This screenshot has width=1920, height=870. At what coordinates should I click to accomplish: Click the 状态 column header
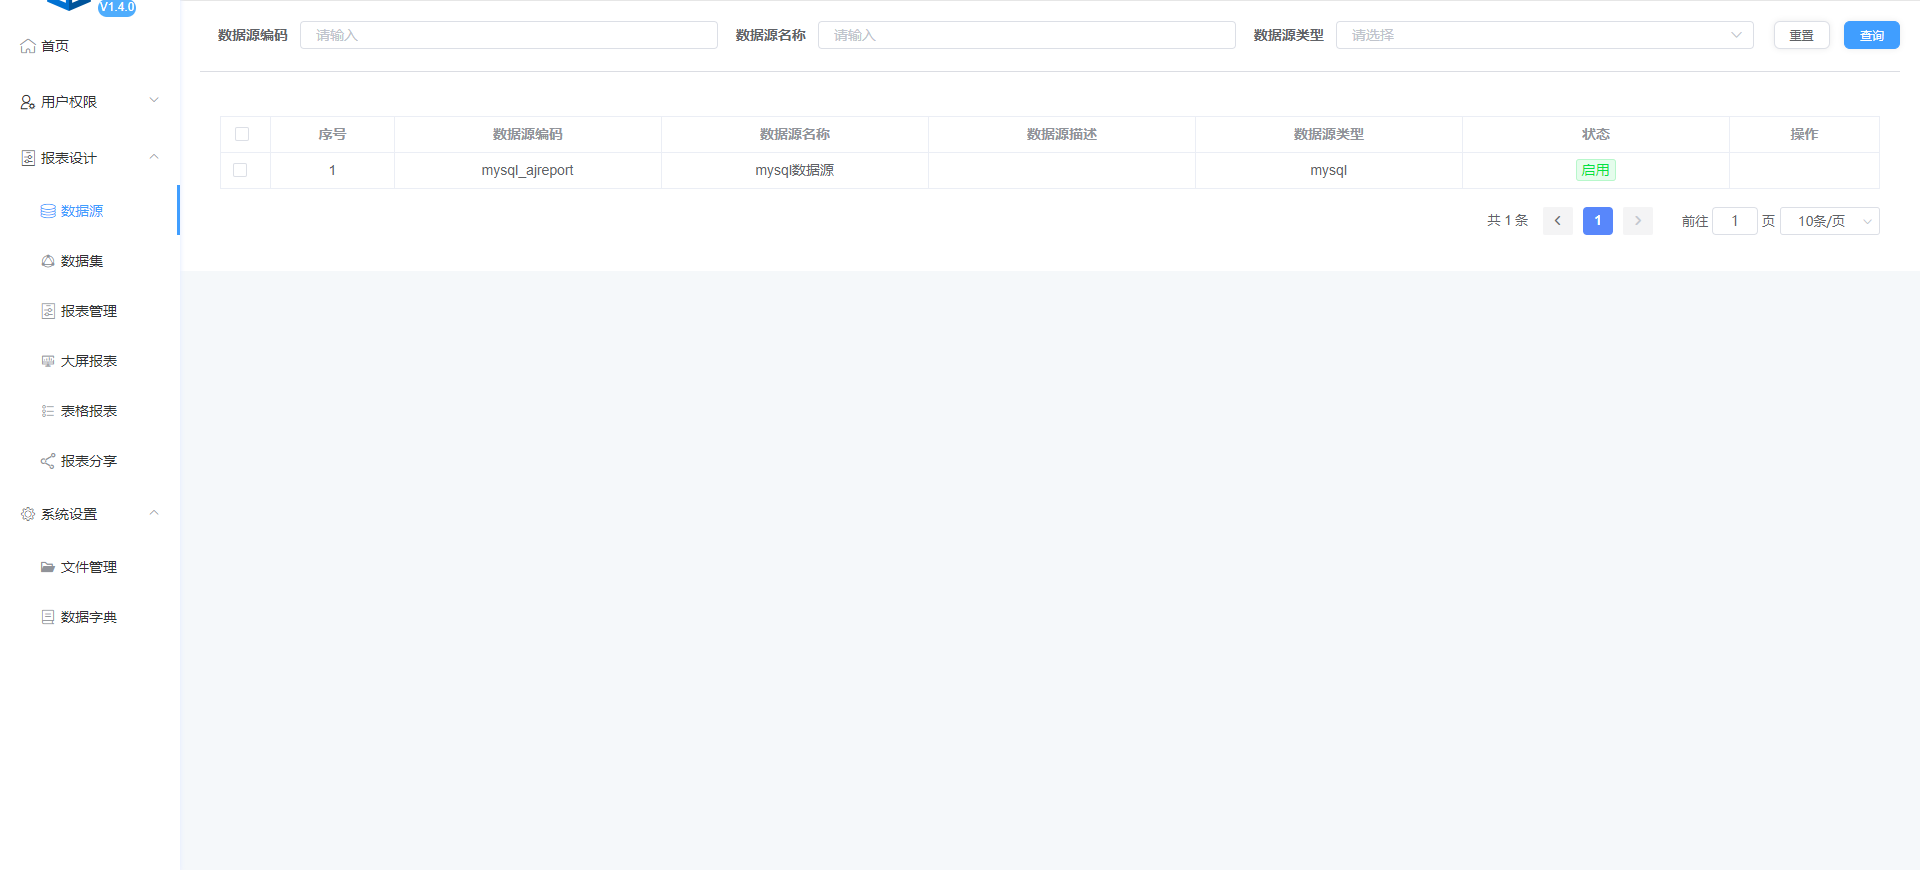tap(1596, 134)
